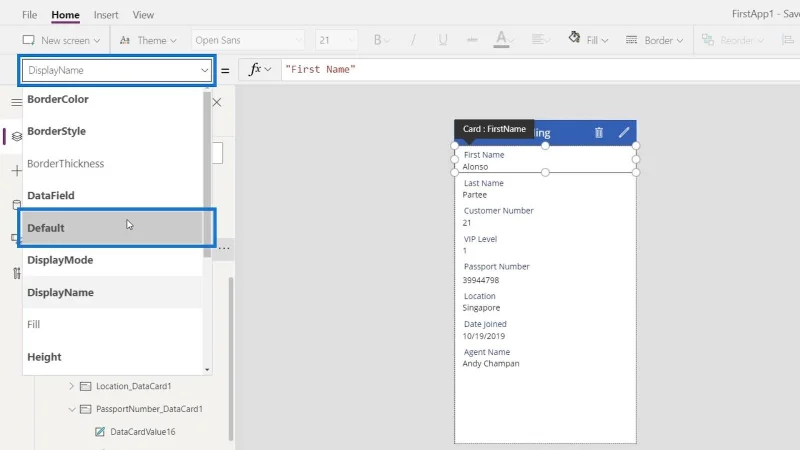The height and width of the screenshot is (450, 800).
Task: Open the Tree view layers icon
Action: click(16, 136)
